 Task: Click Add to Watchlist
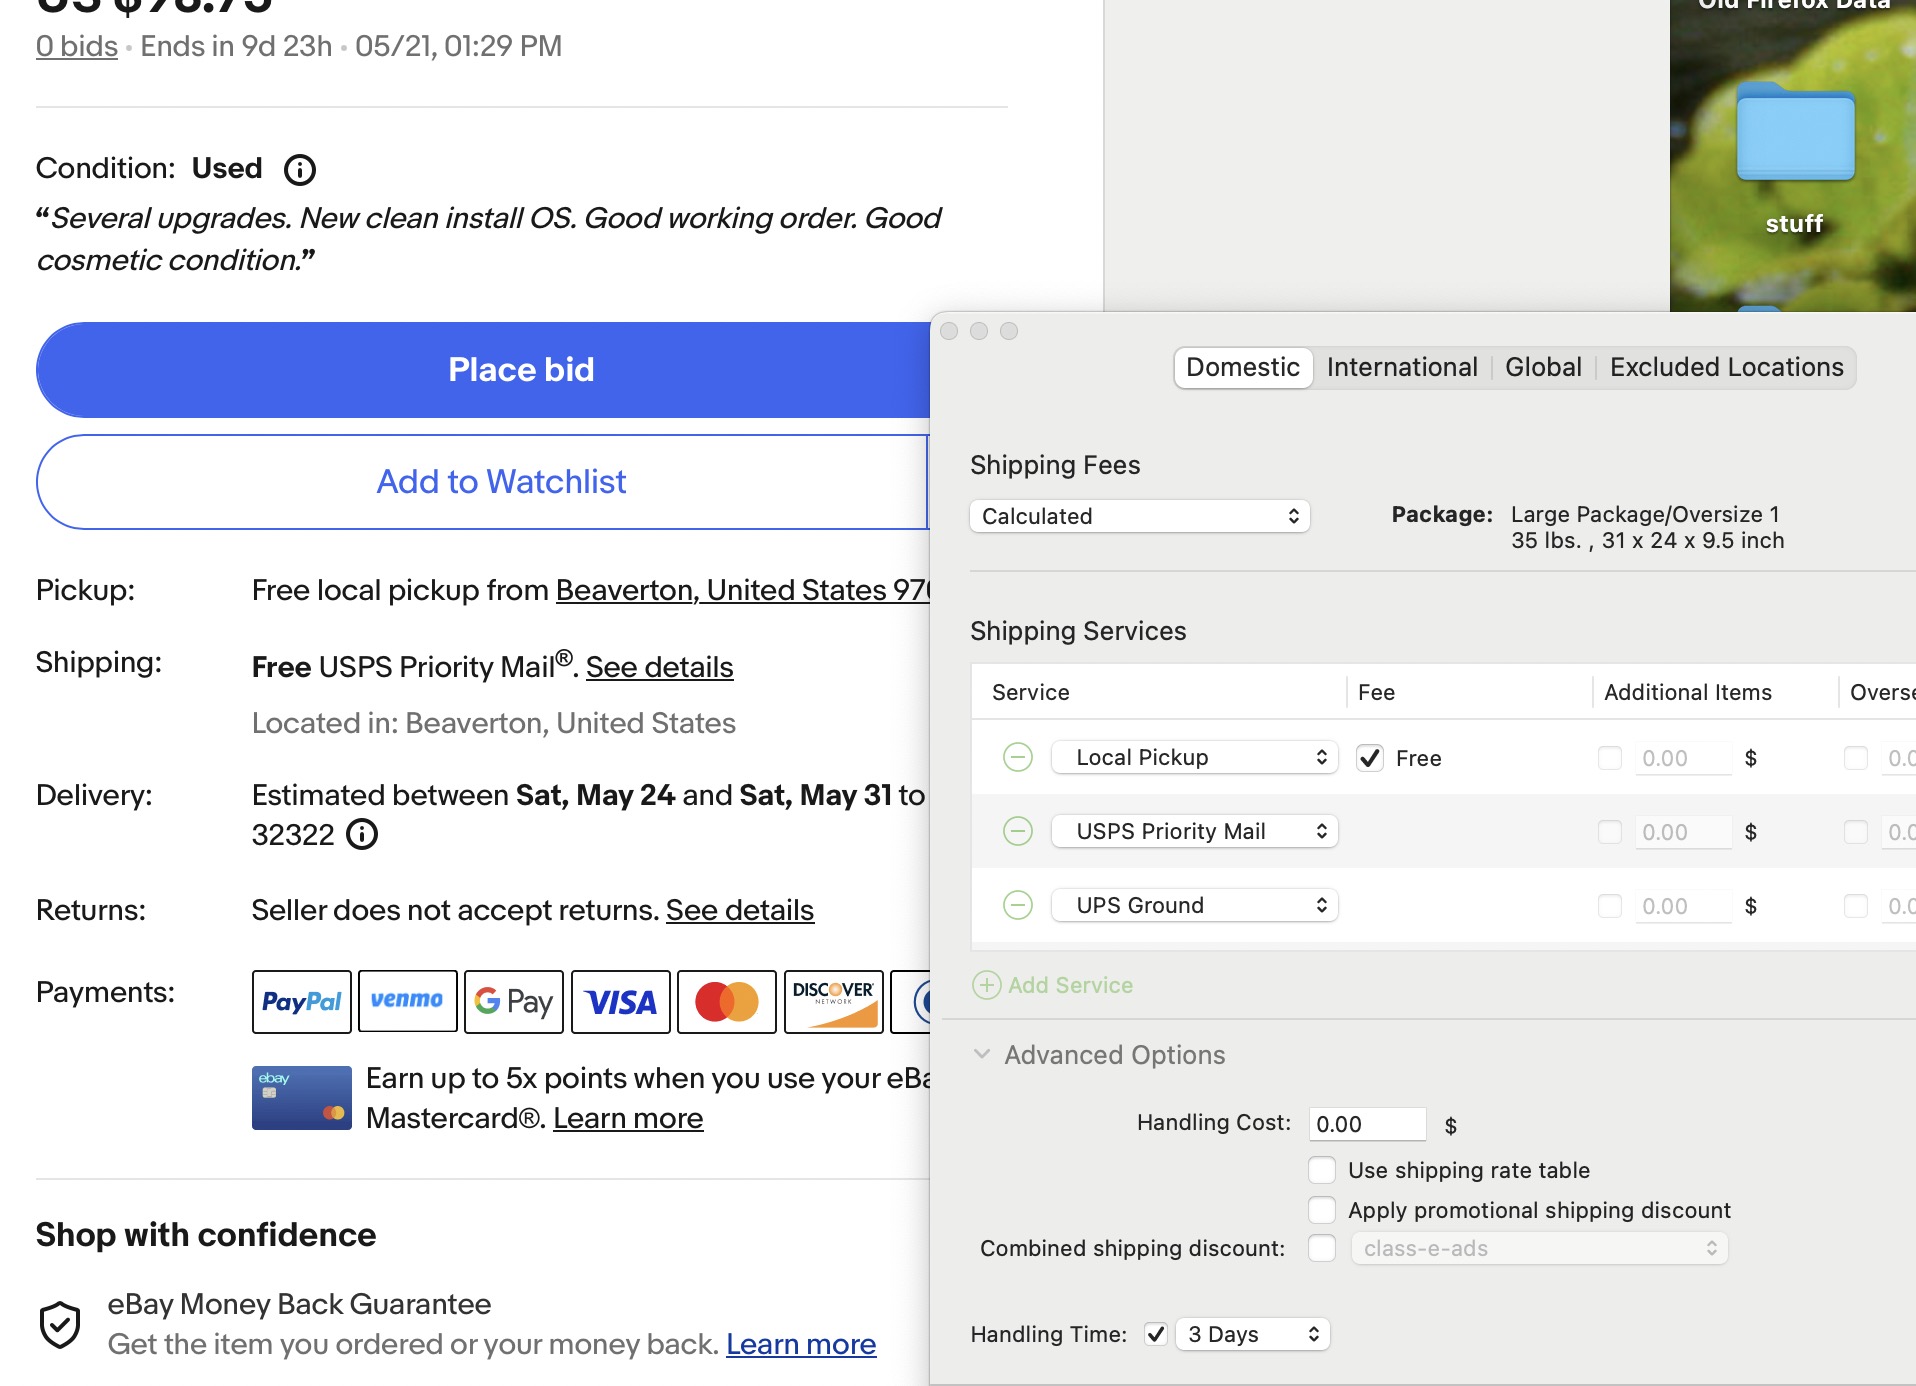click(484, 482)
